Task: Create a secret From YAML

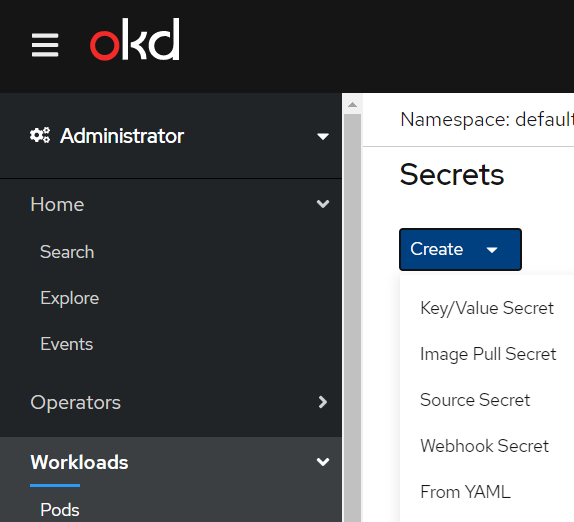Action: point(465,492)
